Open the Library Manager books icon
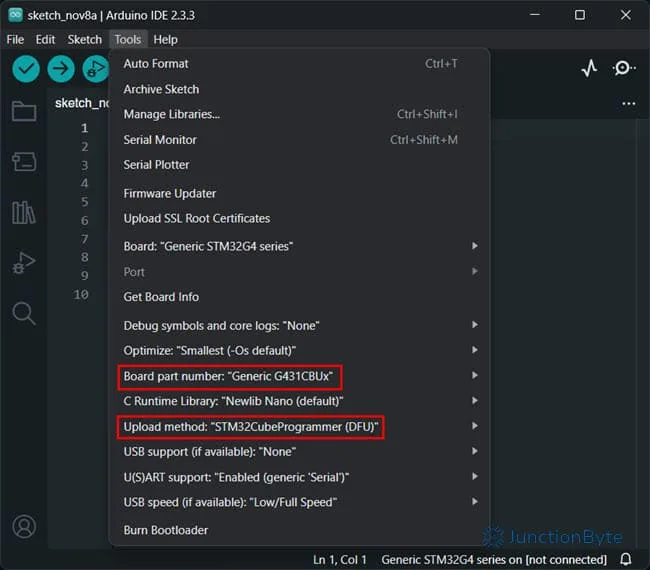Image resolution: width=650 pixels, height=570 pixels. [x=24, y=213]
